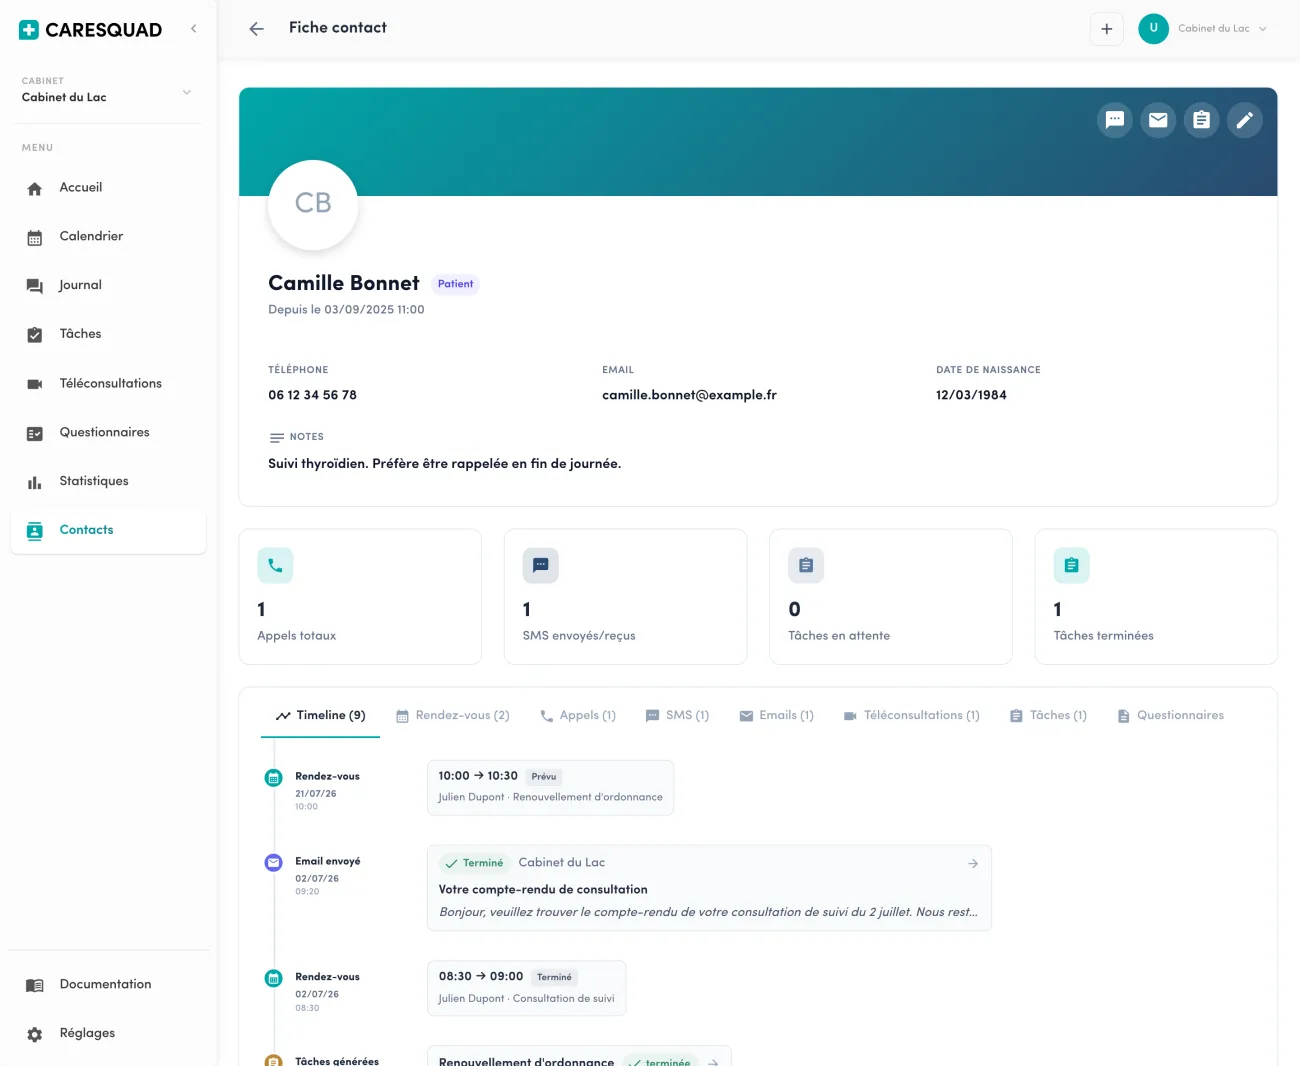The width and height of the screenshot is (1300, 1066).
Task: Switch to the SMS (1) tab
Action: tap(677, 716)
